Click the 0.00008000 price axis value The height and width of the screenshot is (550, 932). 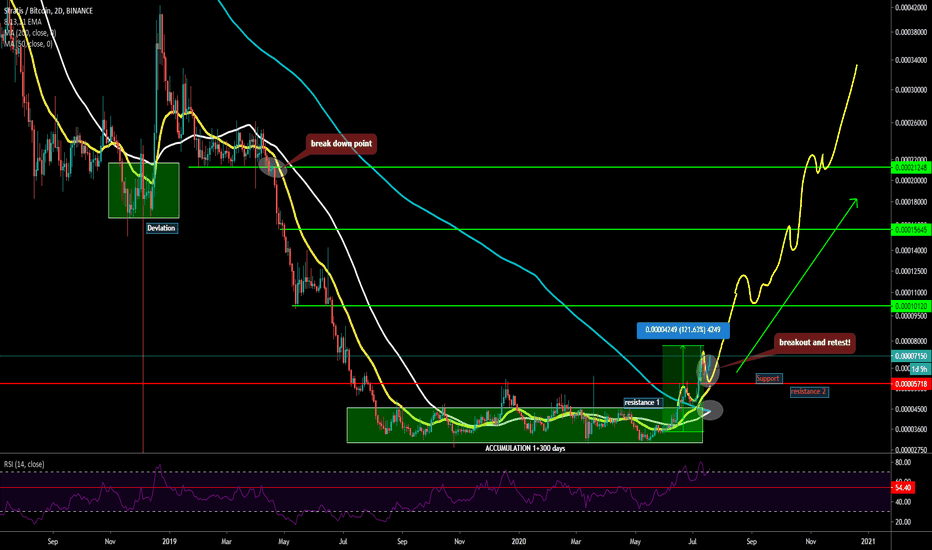pyautogui.click(x=912, y=341)
